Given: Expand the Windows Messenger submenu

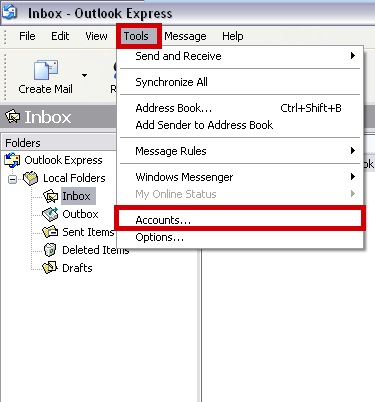Looking at the screenshot, I should (240, 177).
